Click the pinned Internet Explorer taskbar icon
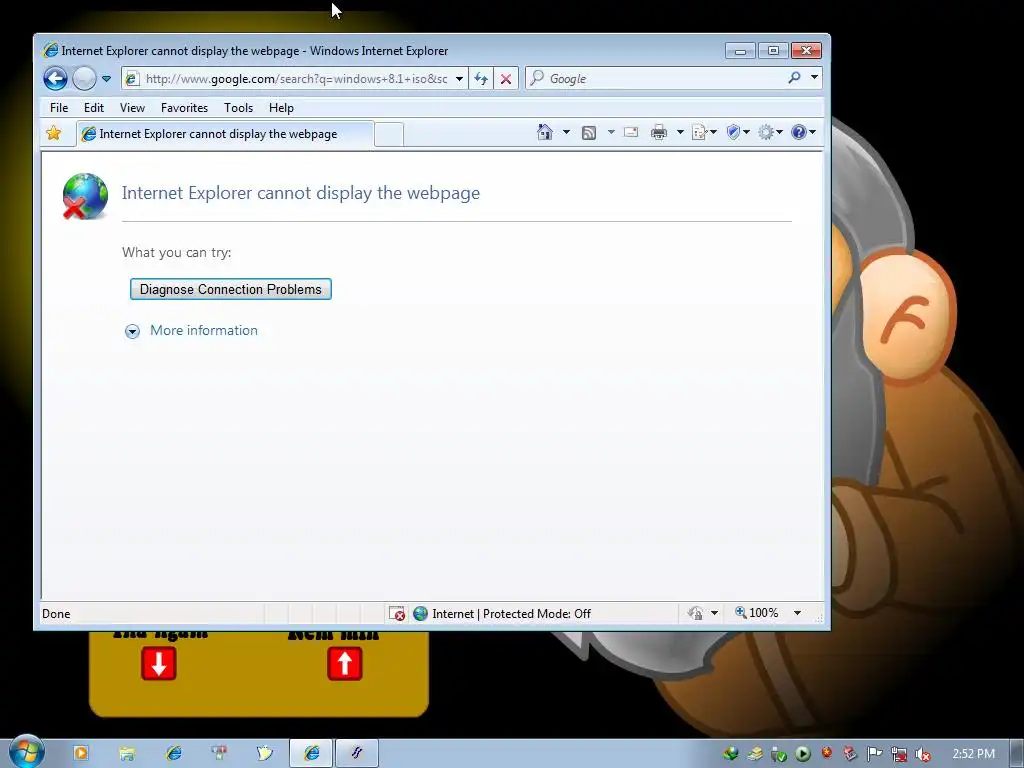This screenshot has height=768, width=1024. (174, 753)
